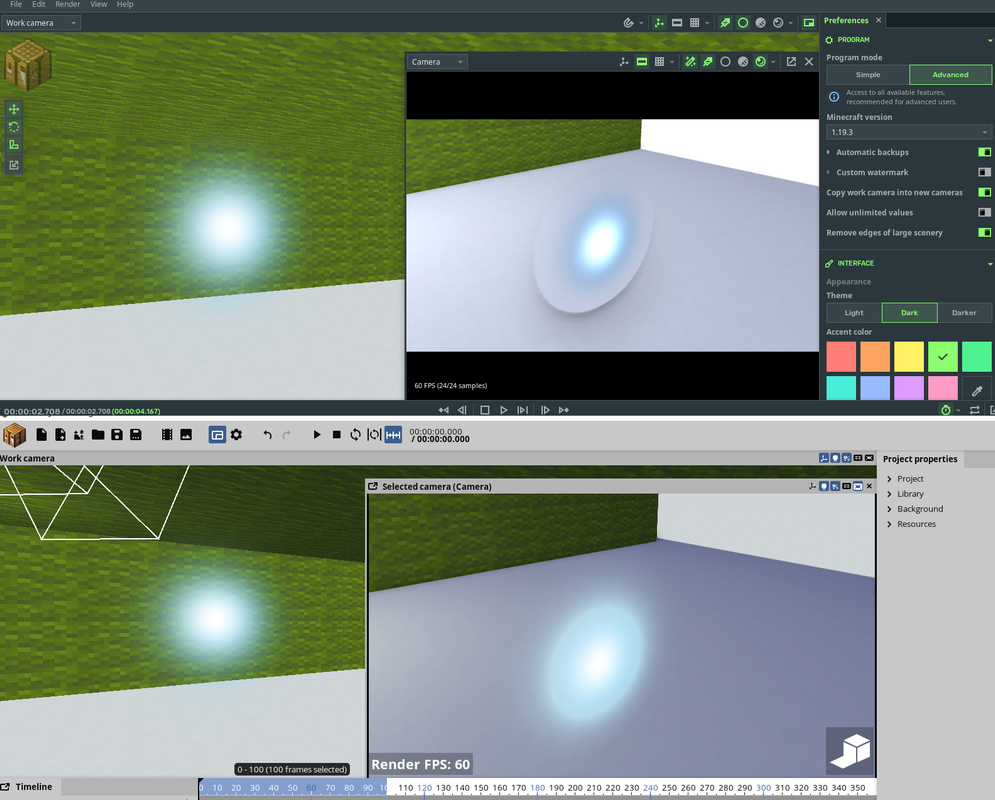Open the File menu

coord(16,4)
